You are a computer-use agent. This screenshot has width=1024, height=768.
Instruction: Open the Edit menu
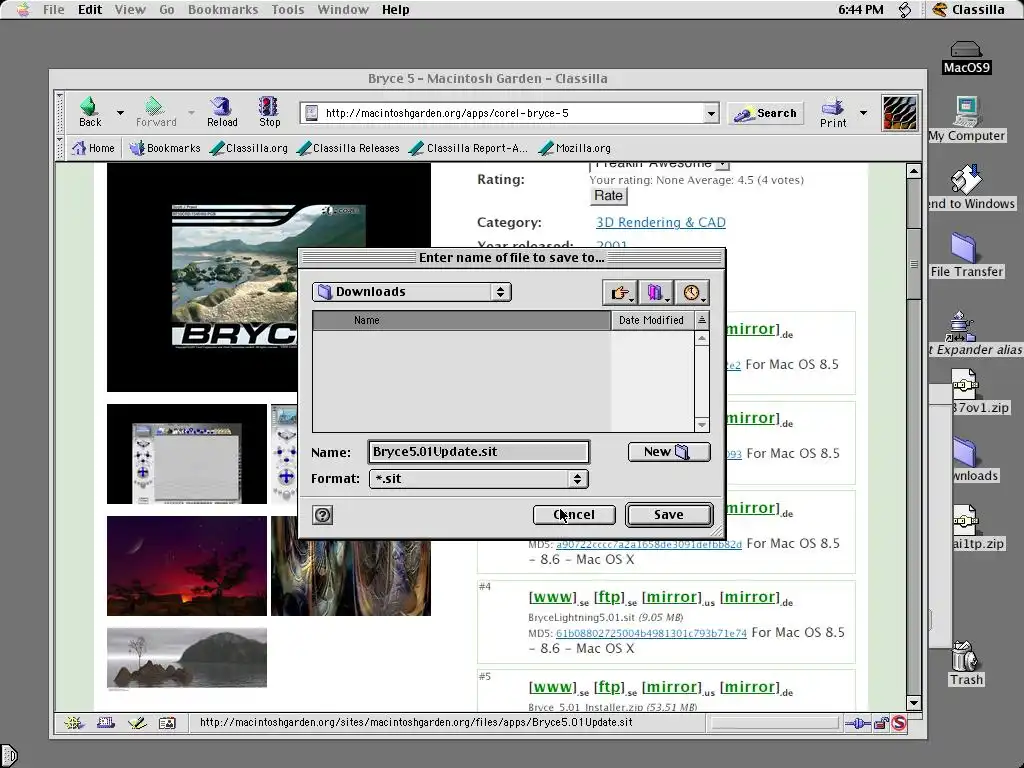click(x=90, y=10)
